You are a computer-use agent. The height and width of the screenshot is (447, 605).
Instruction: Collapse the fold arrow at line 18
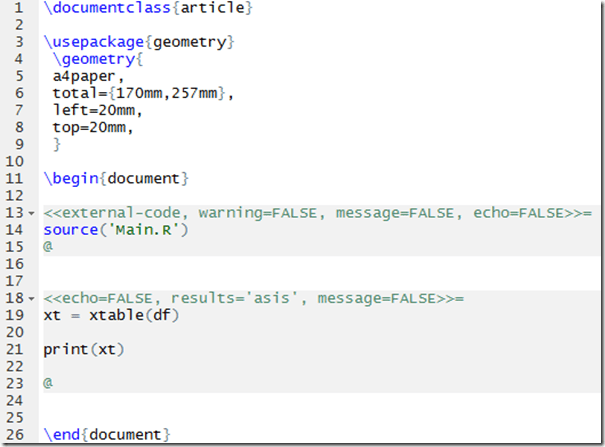click(35, 298)
